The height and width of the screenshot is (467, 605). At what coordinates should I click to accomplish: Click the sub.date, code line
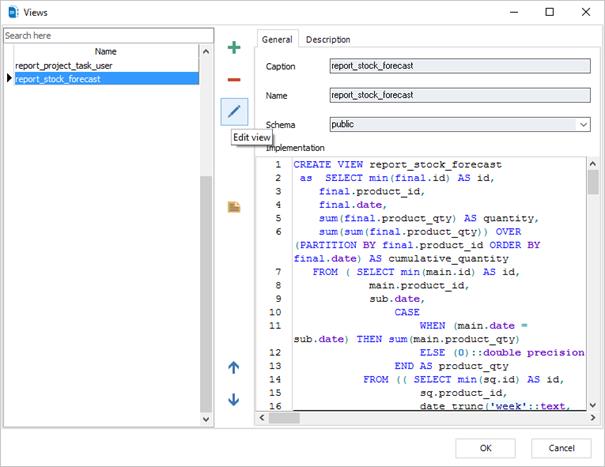pyautogui.click(x=397, y=299)
